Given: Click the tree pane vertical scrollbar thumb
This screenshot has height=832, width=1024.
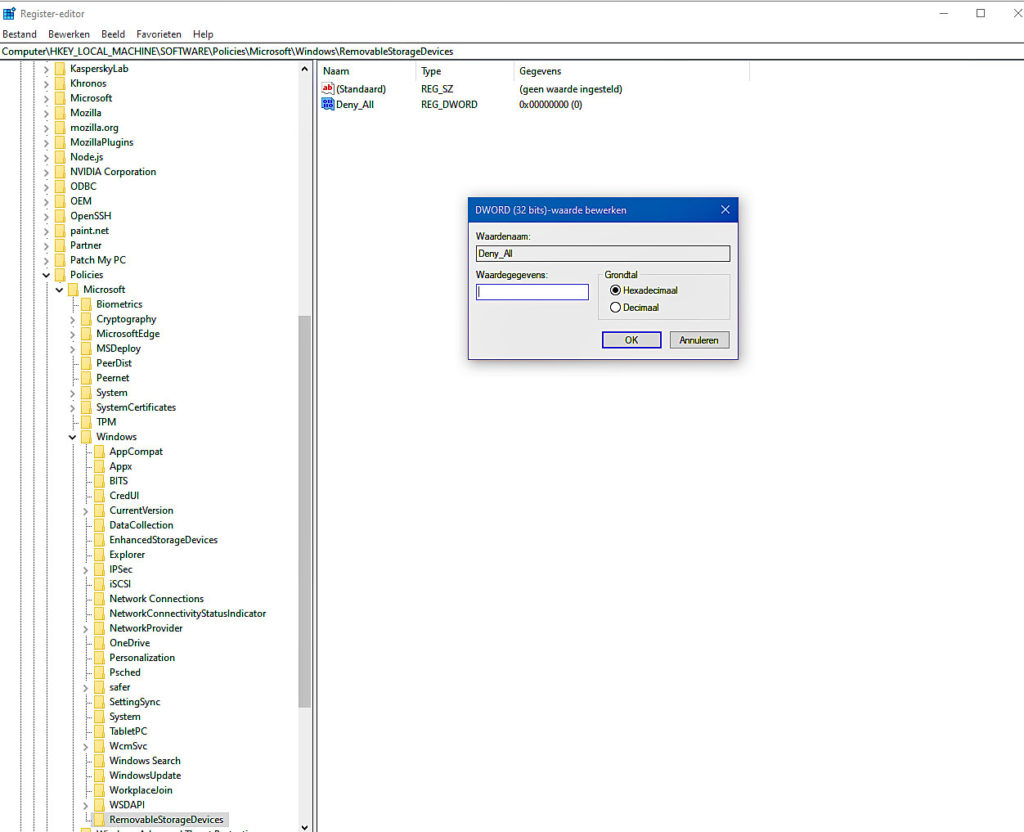Looking at the screenshot, I should tap(304, 511).
